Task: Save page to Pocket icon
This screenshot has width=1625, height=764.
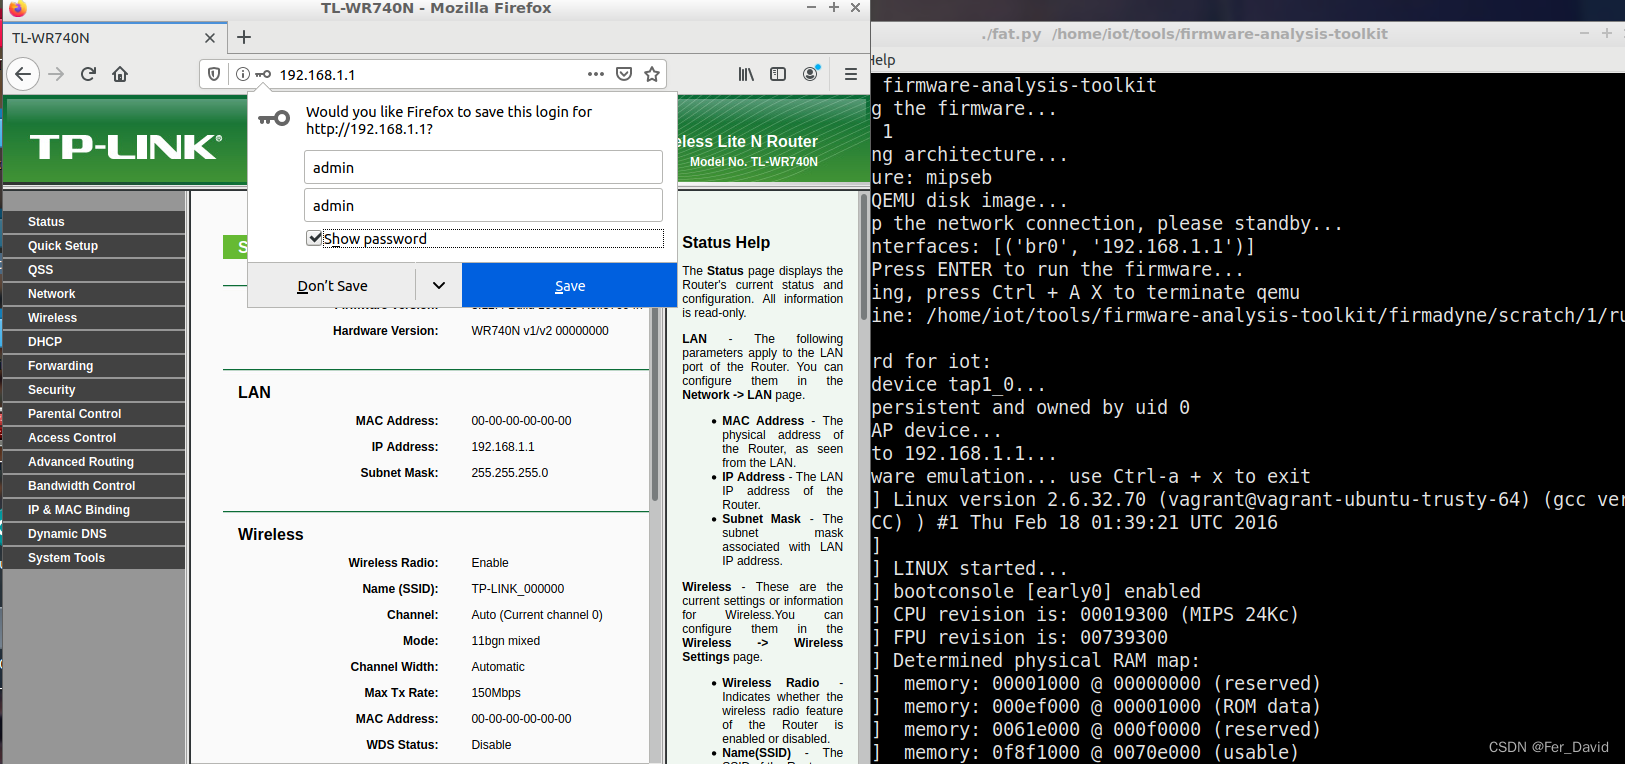Action: 624,74
